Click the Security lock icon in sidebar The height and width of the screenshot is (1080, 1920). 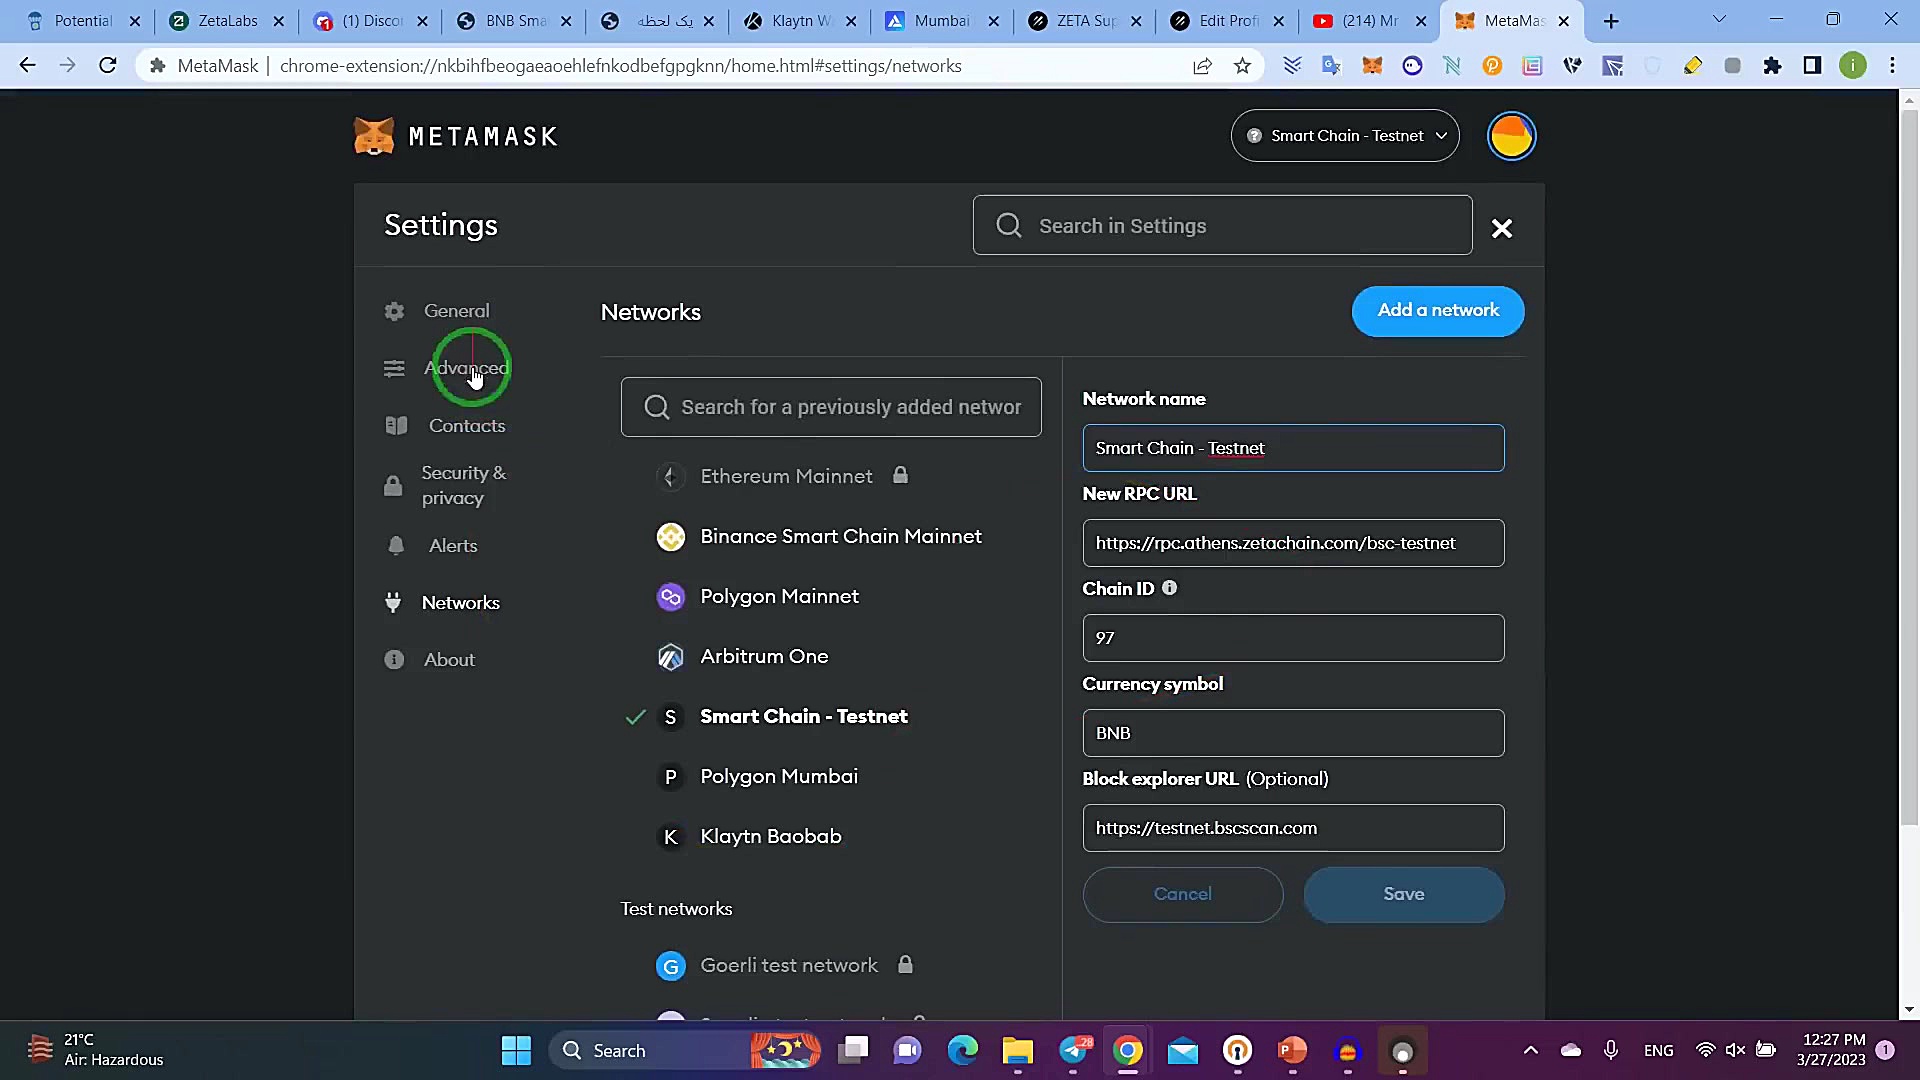(x=393, y=486)
